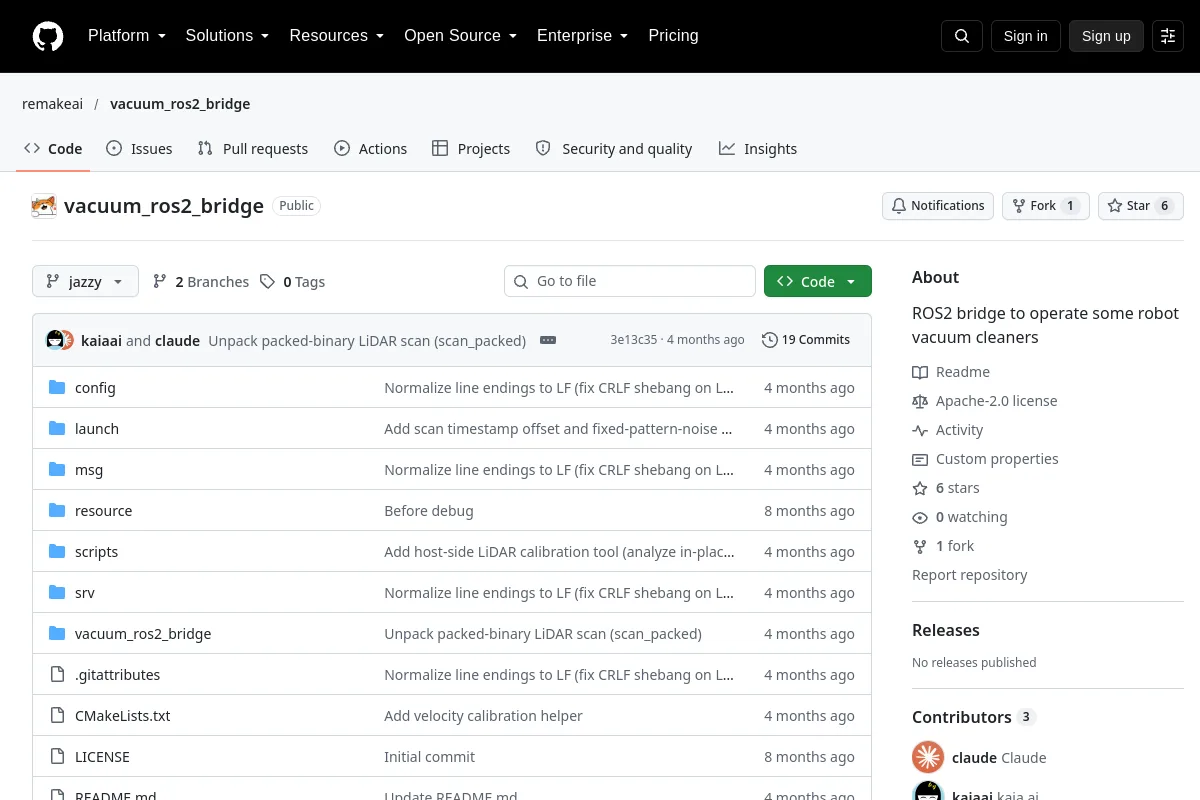The width and height of the screenshot is (1200, 800).
Task: Click the file icon beside .gitattributes
Action: (x=57, y=675)
